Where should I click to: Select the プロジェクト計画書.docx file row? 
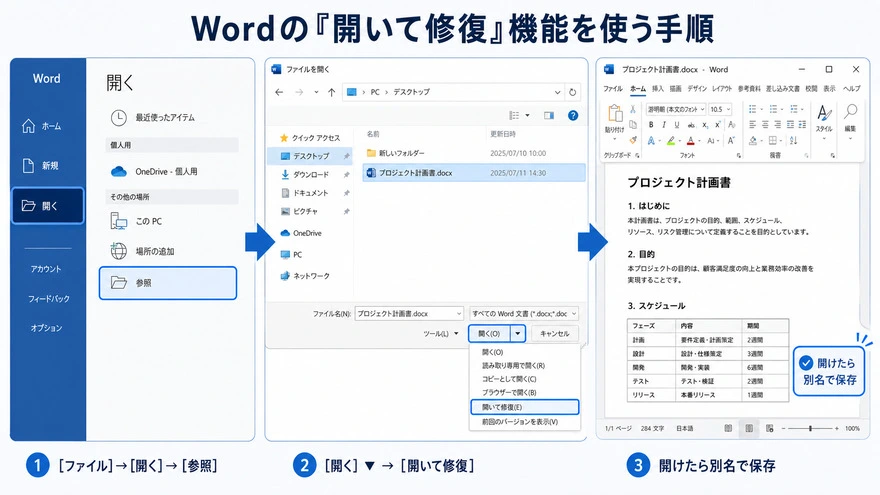point(474,173)
